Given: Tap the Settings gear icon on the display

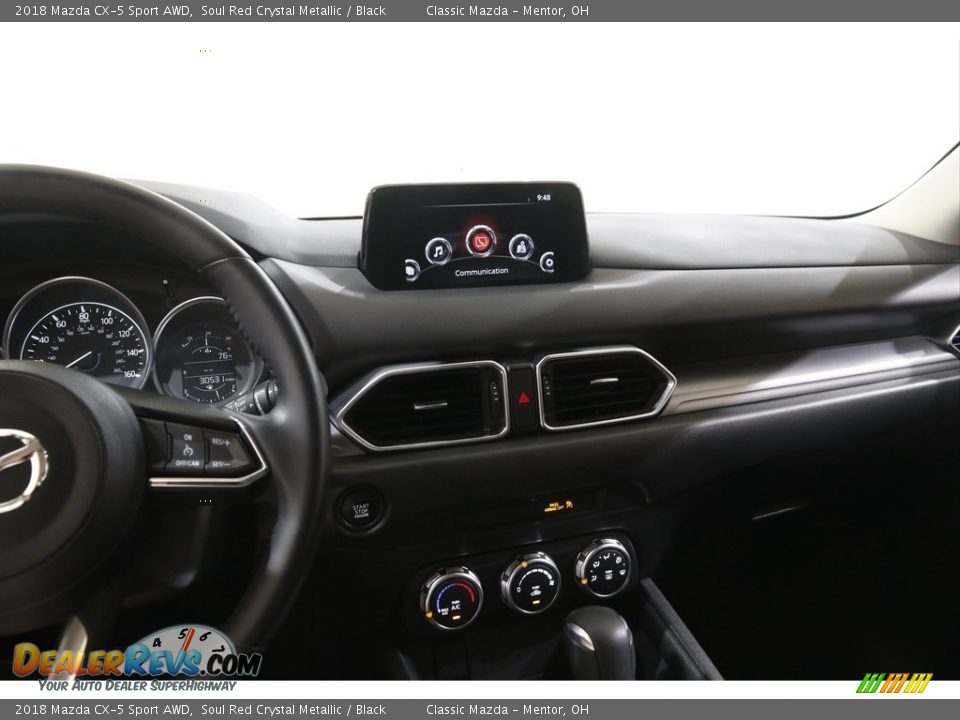Looking at the screenshot, I should click(547, 262).
